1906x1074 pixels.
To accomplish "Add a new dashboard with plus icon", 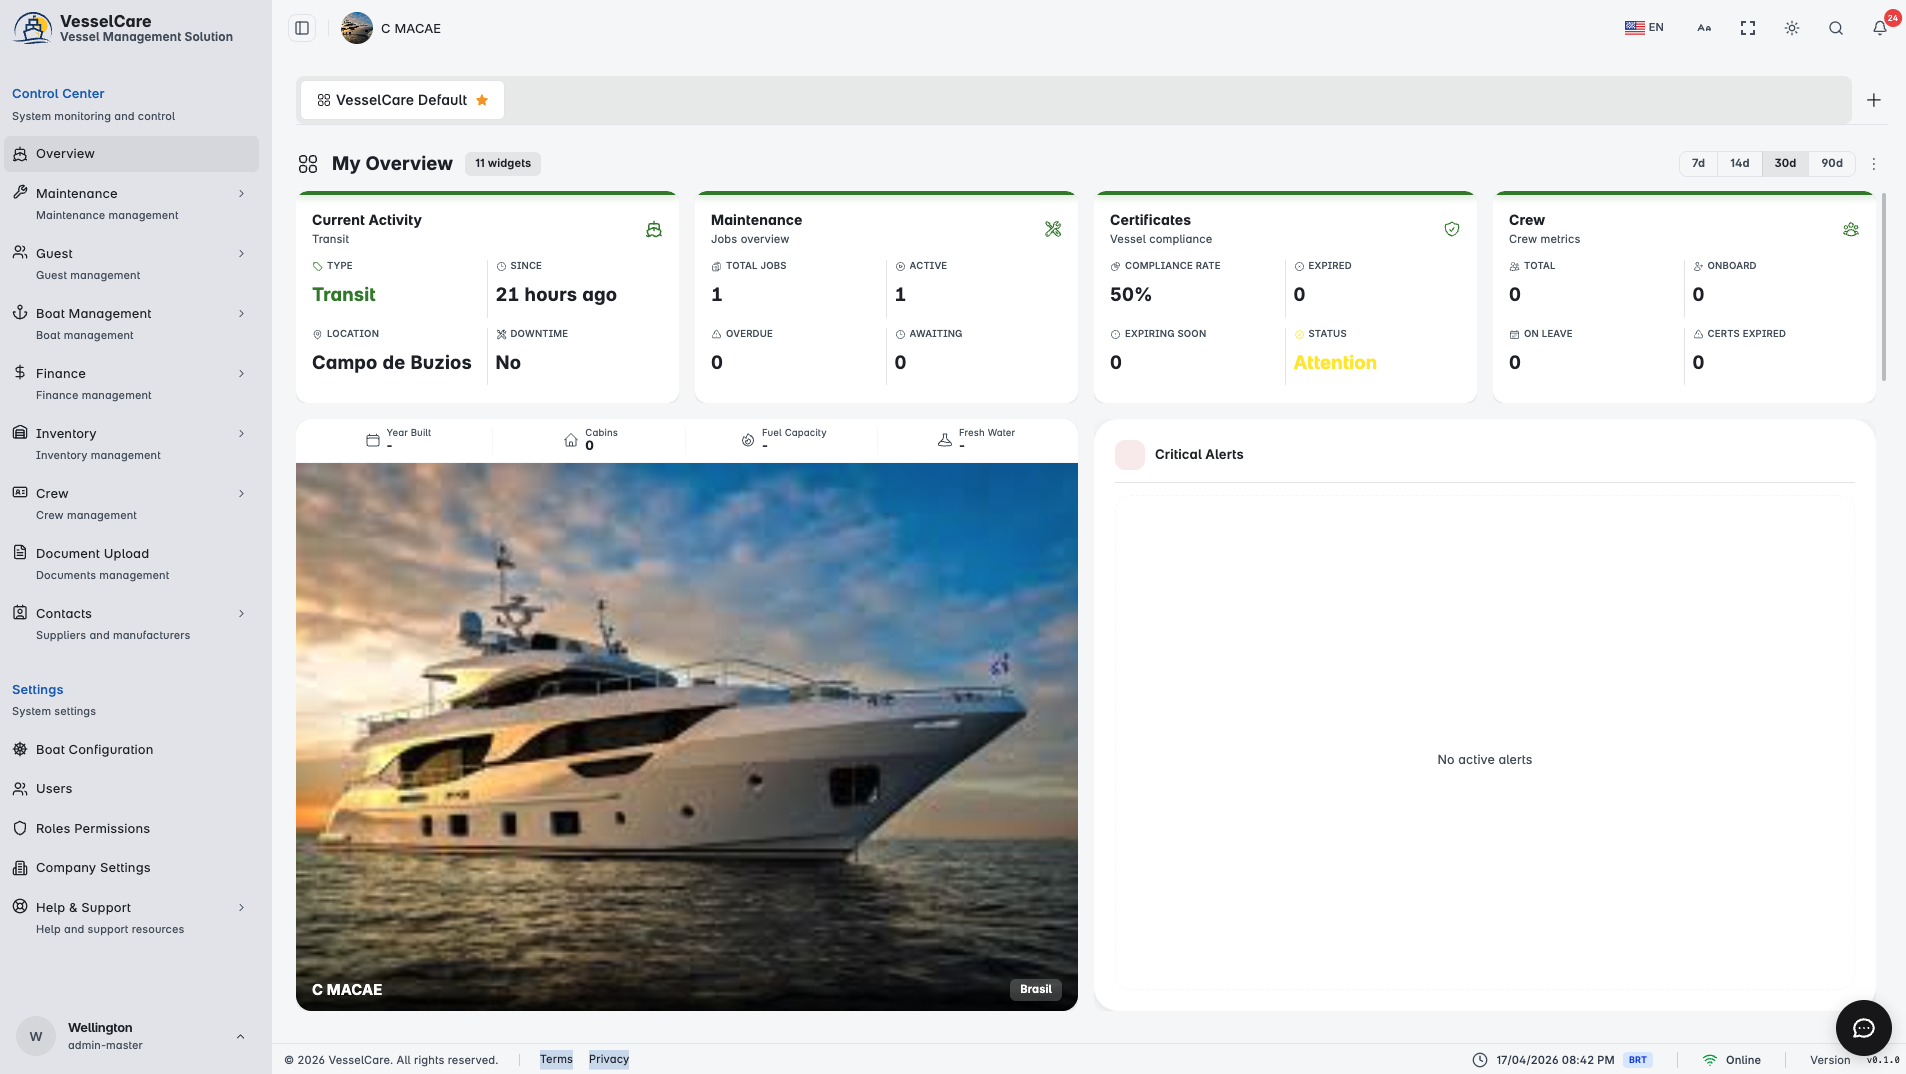I will (1874, 100).
